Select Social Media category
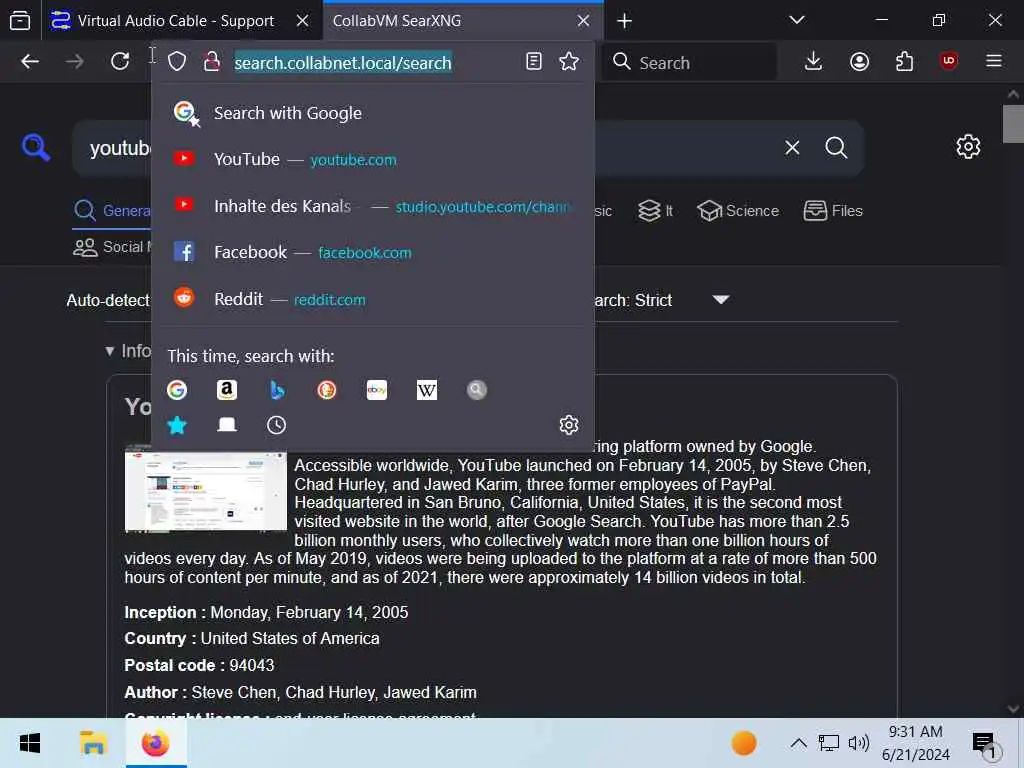 [x=112, y=247]
